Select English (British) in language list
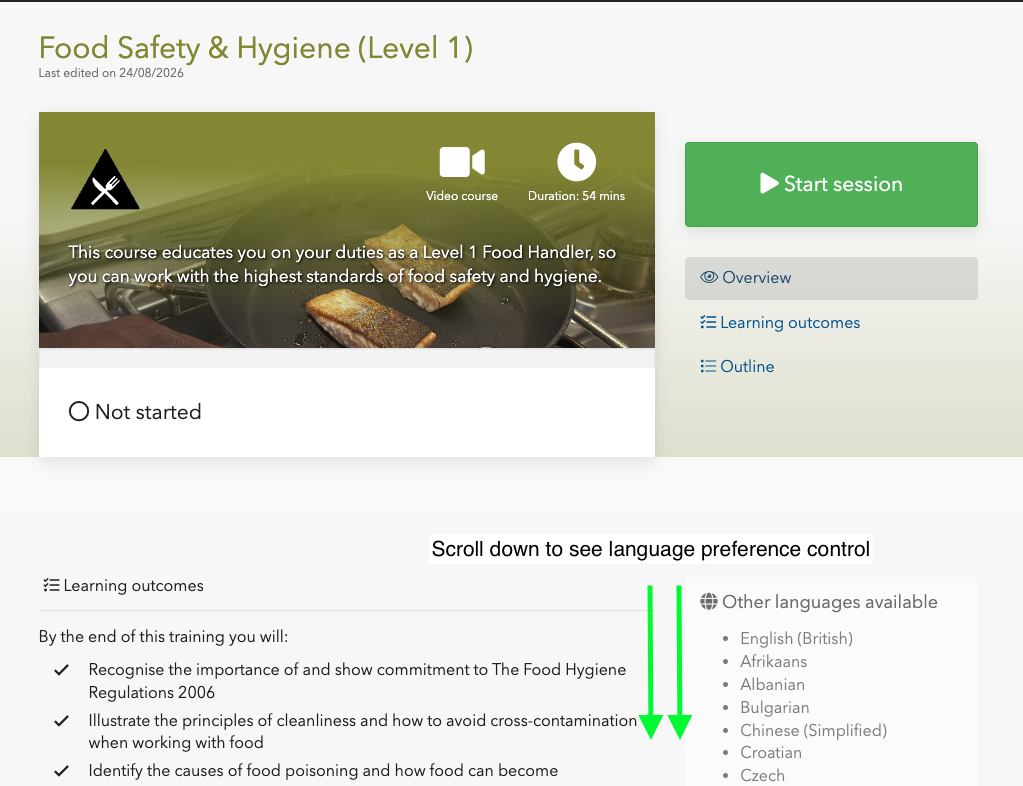Viewport: 1023px width, 786px height. pyautogui.click(x=796, y=639)
